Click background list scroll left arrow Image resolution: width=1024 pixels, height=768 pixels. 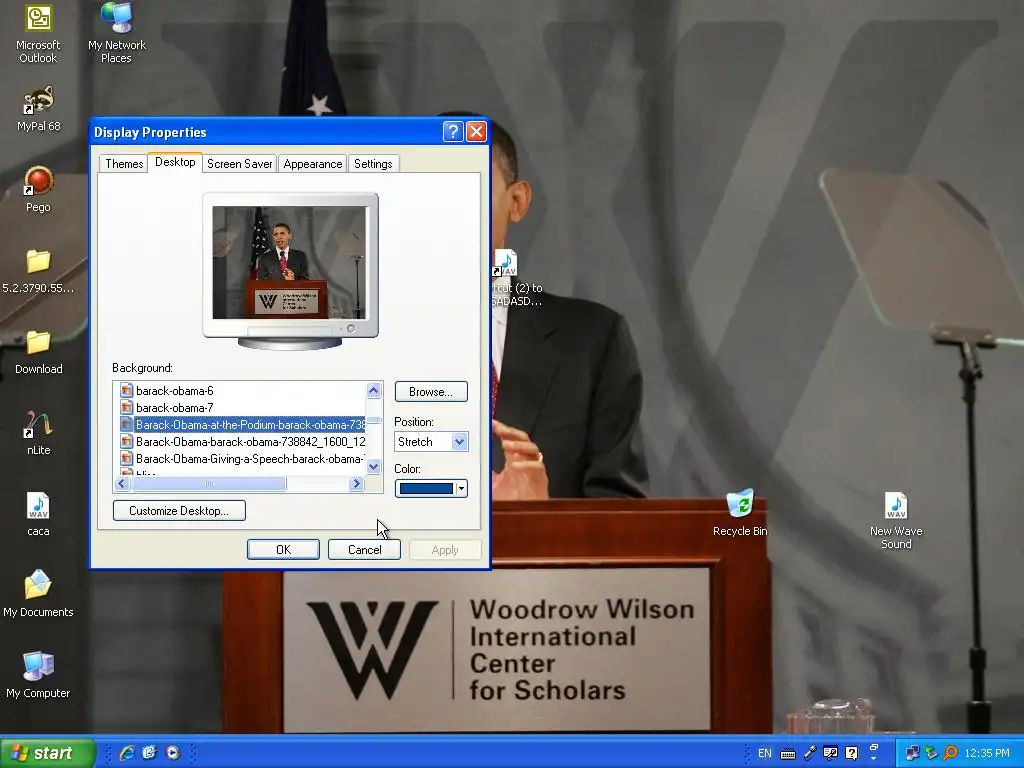coord(121,484)
